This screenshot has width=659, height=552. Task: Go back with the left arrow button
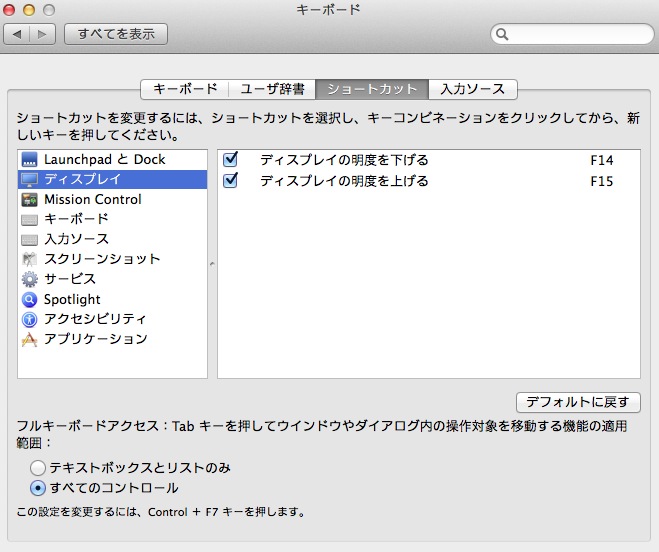point(17,34)
